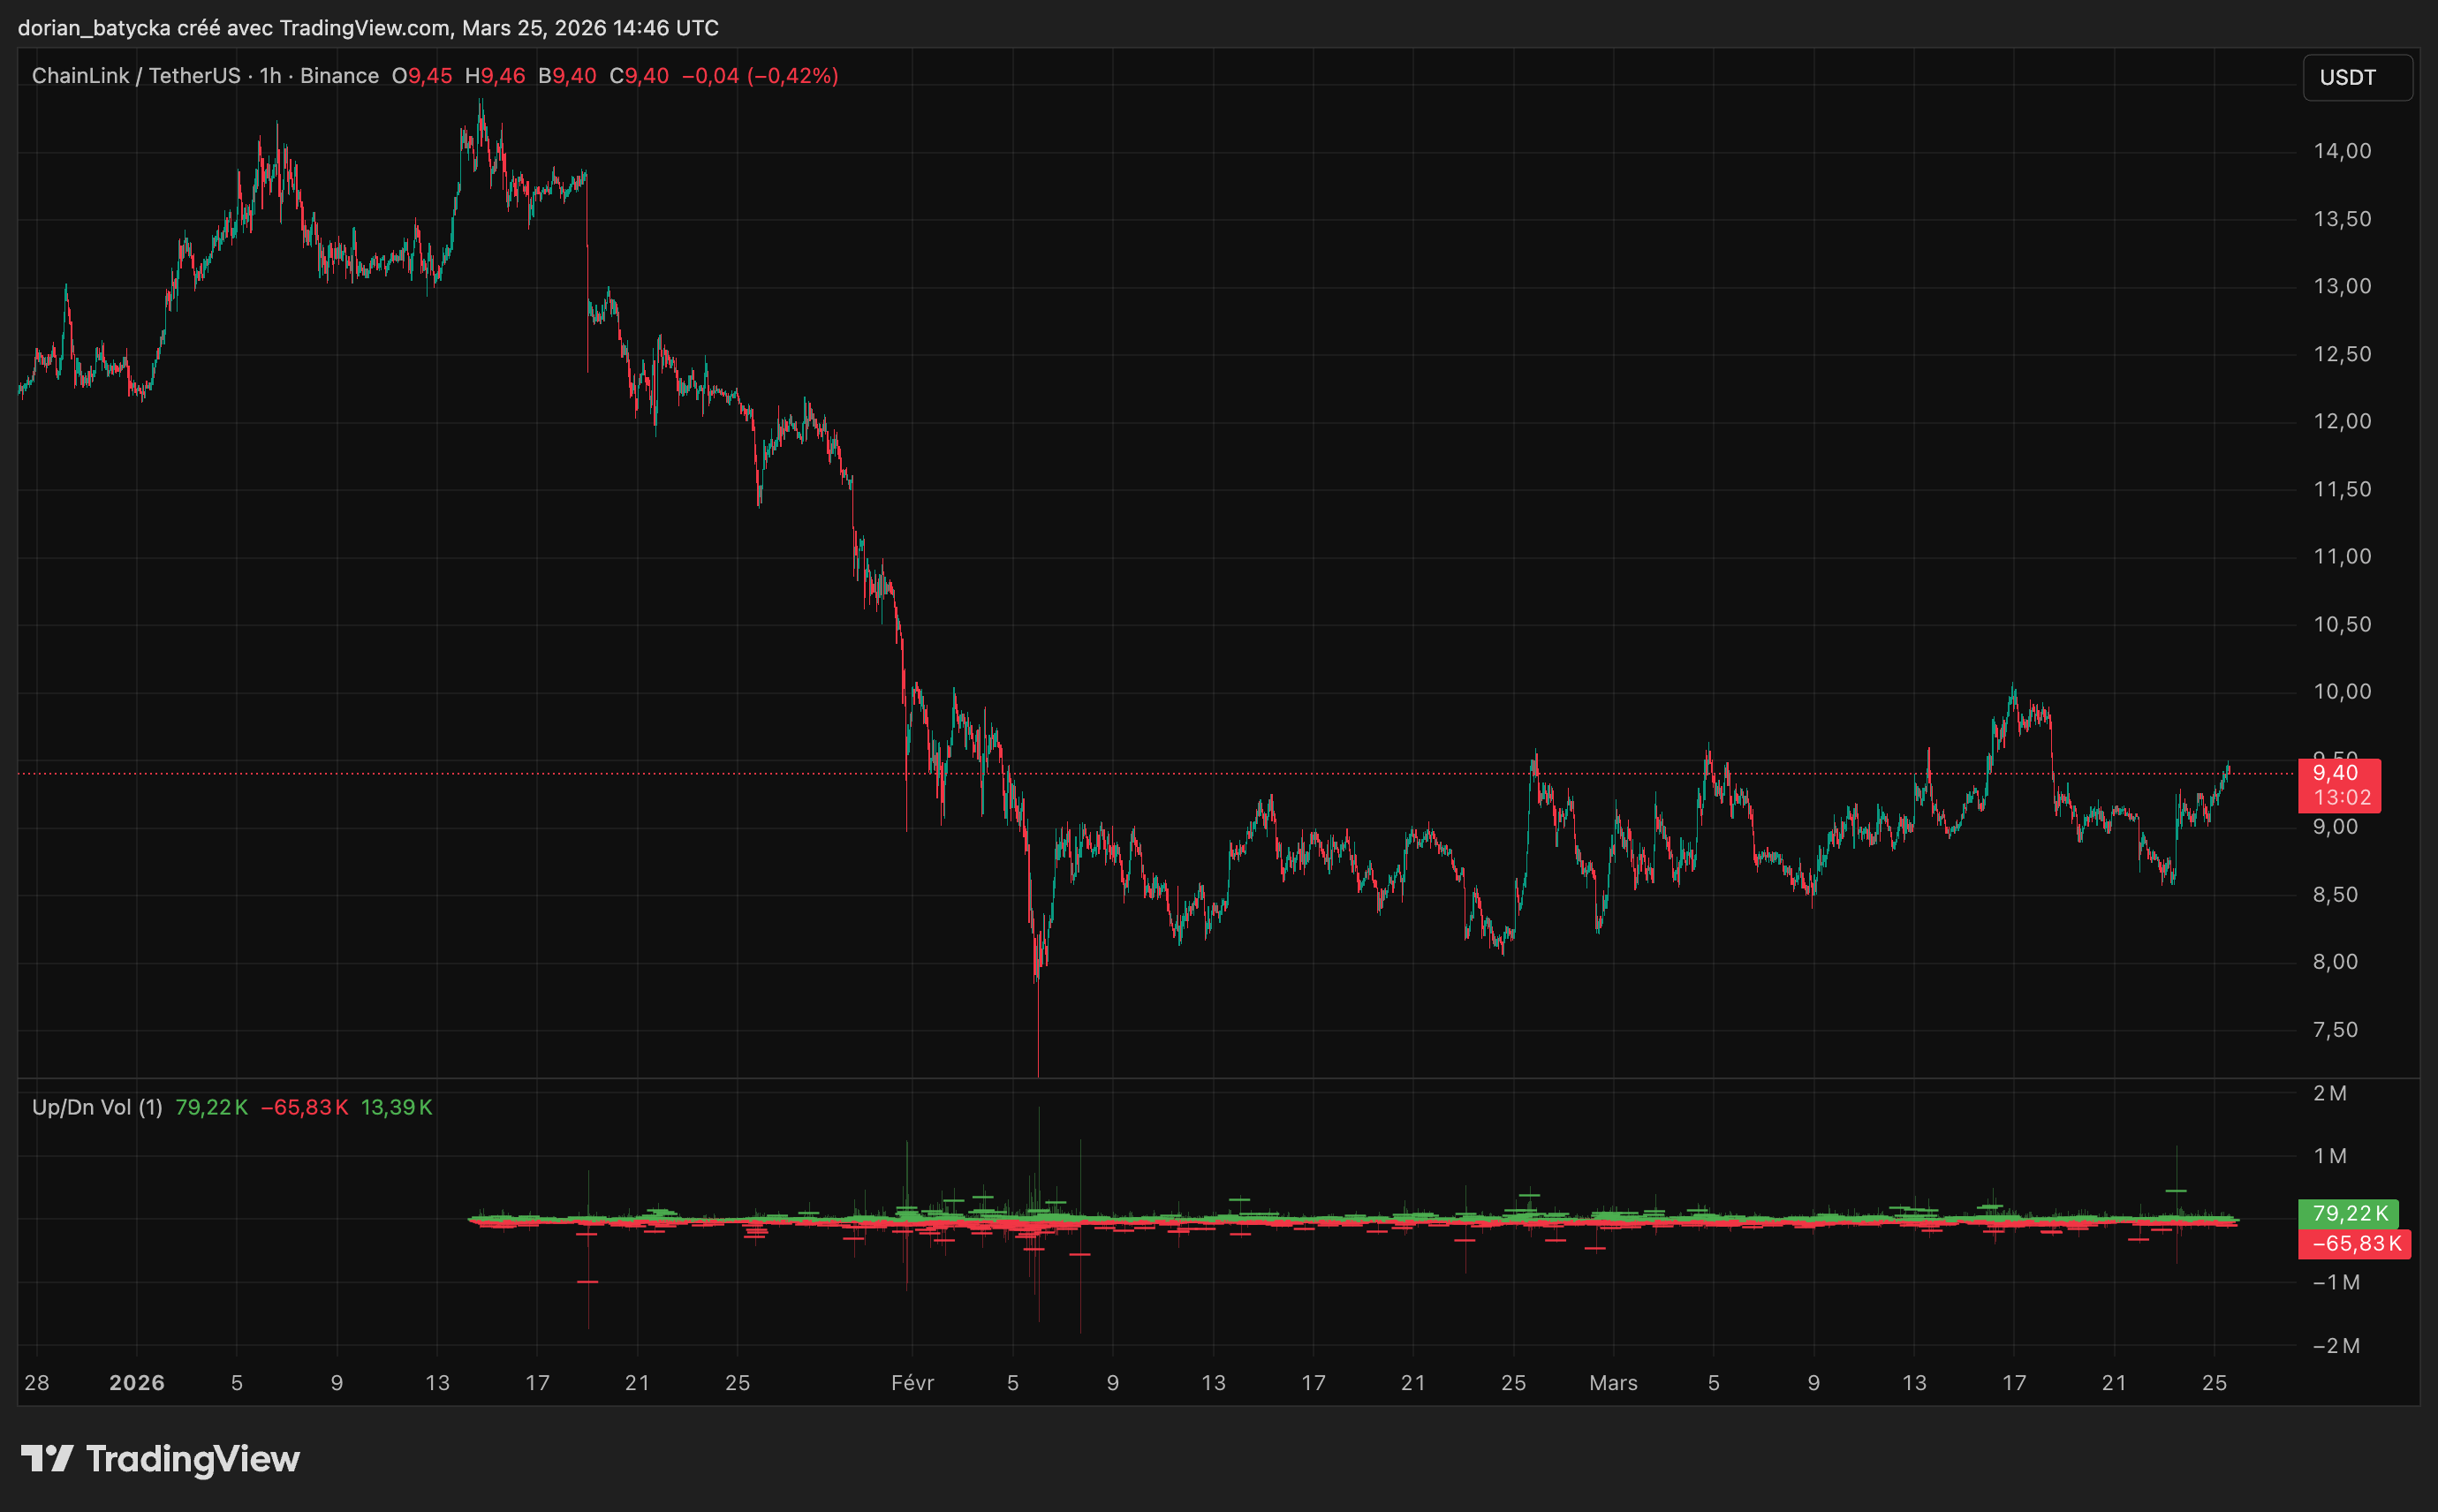The height and width of the screenshot is (1512, 2438).
Task: Click the −0,04 (−0,42%) change value
Action: (760, 76)
